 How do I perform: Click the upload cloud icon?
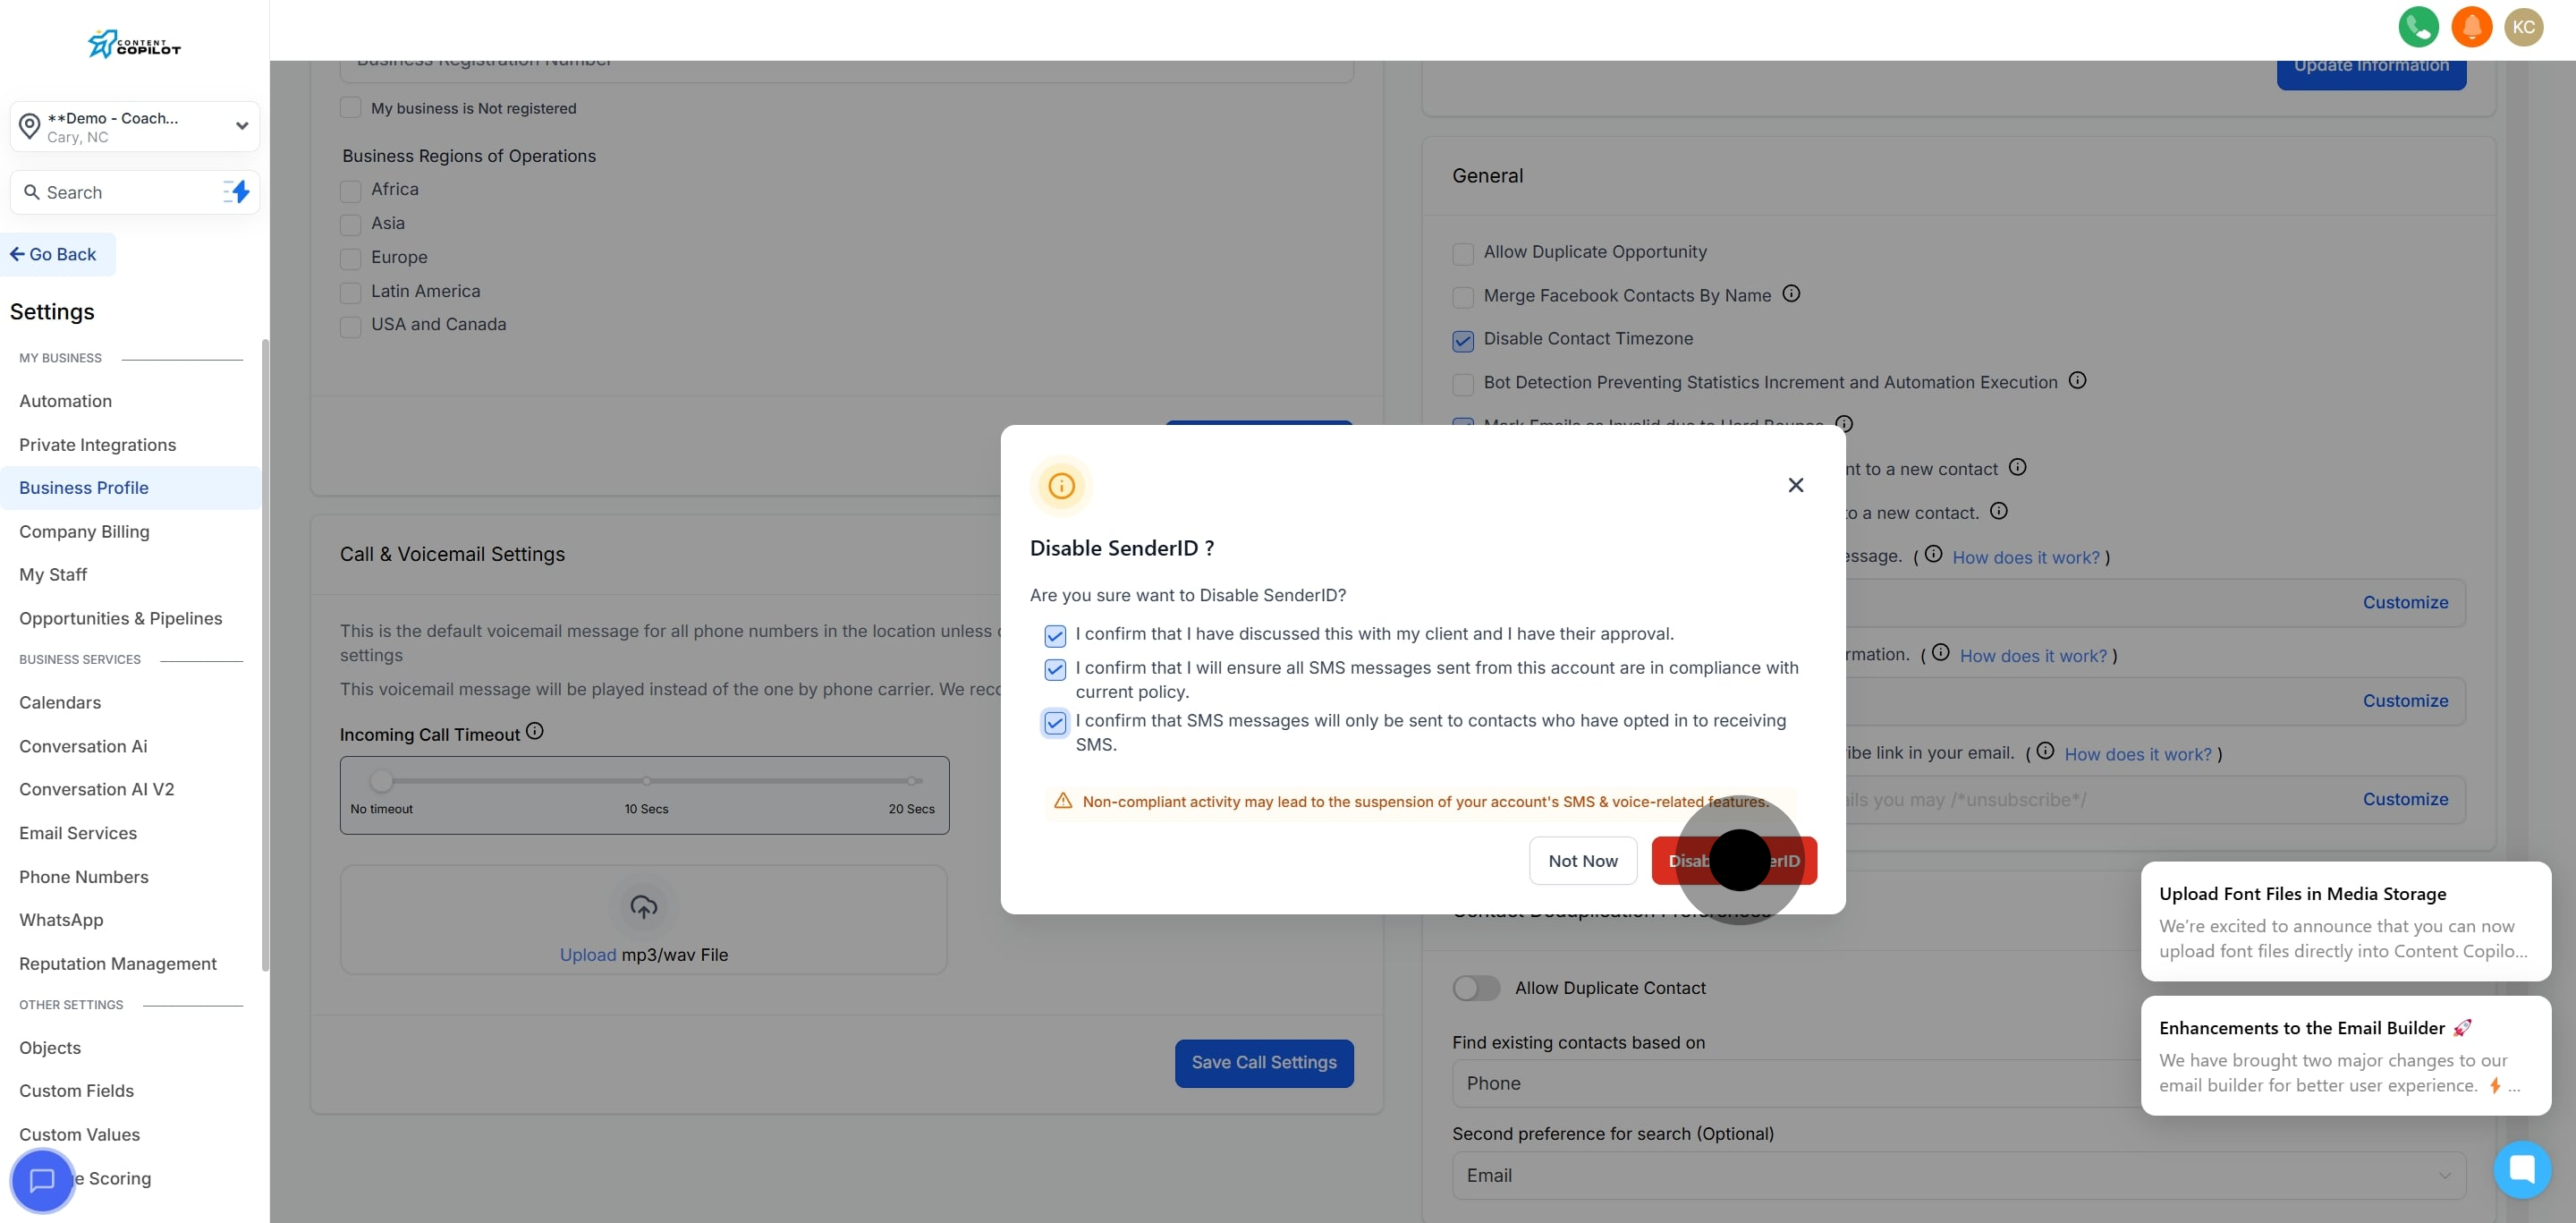[x=643, y=907]
